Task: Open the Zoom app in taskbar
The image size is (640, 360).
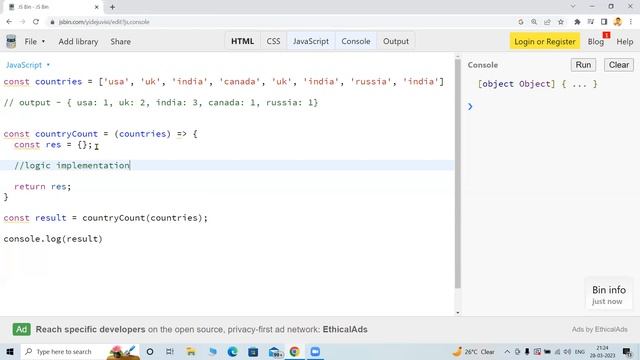Action: coord(315,351)
